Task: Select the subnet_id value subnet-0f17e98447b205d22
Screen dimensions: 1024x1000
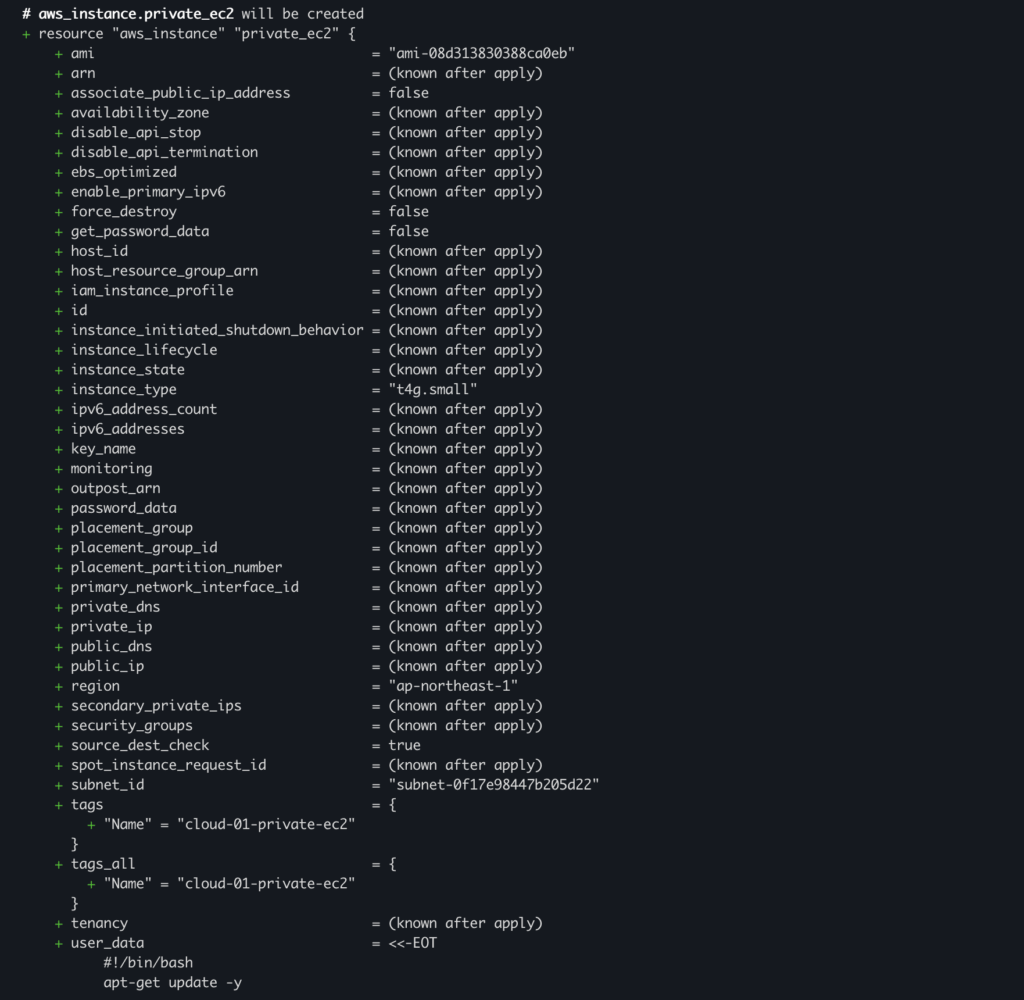Action: point(493,785)
